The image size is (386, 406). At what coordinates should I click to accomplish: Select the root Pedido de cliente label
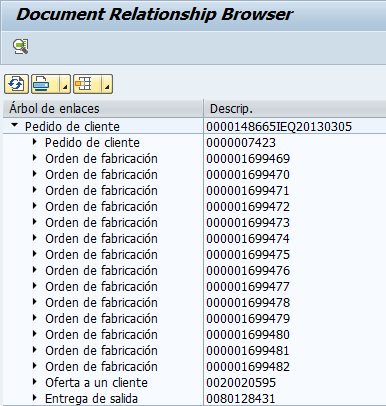point(72,127)
